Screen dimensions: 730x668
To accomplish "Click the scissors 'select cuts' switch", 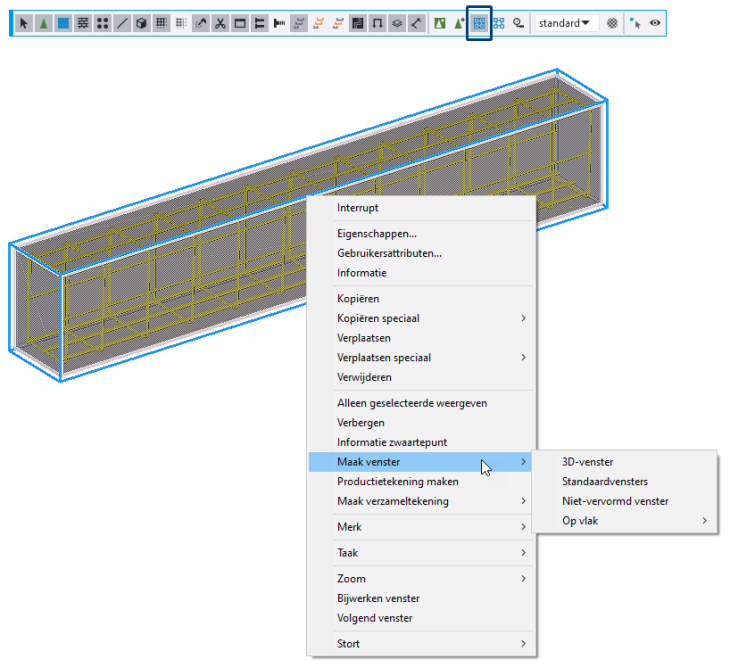I will 220,23.
